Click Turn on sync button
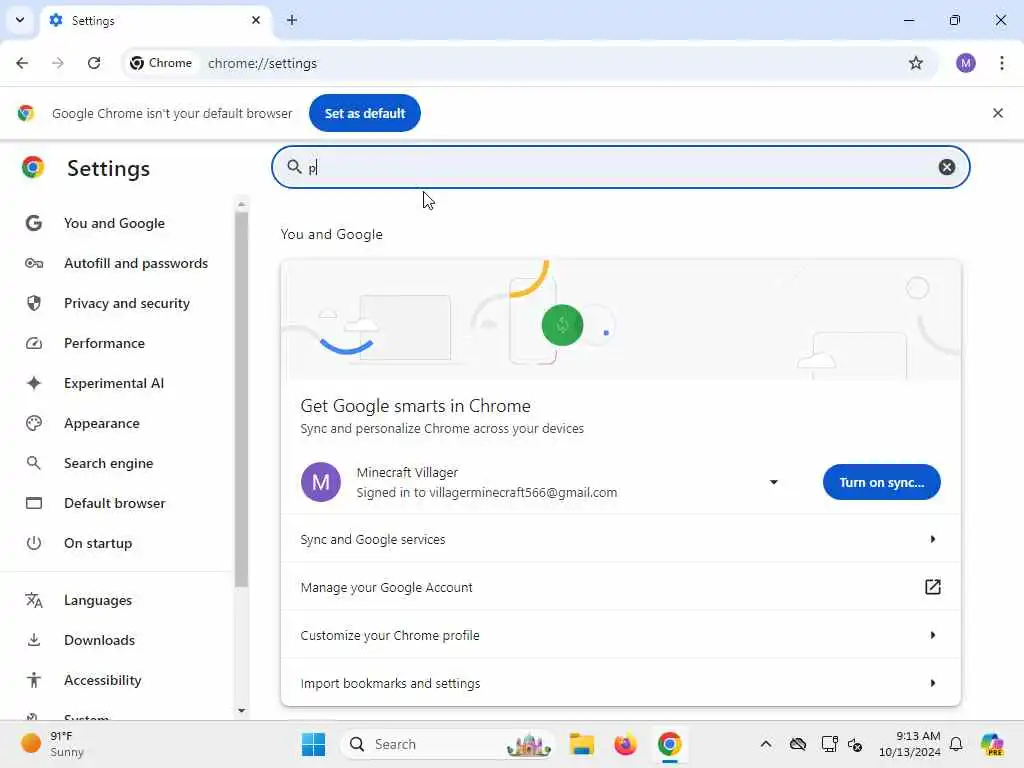Image resolution: width=1024 pixels, height=768 pixels. pos(881,482)
